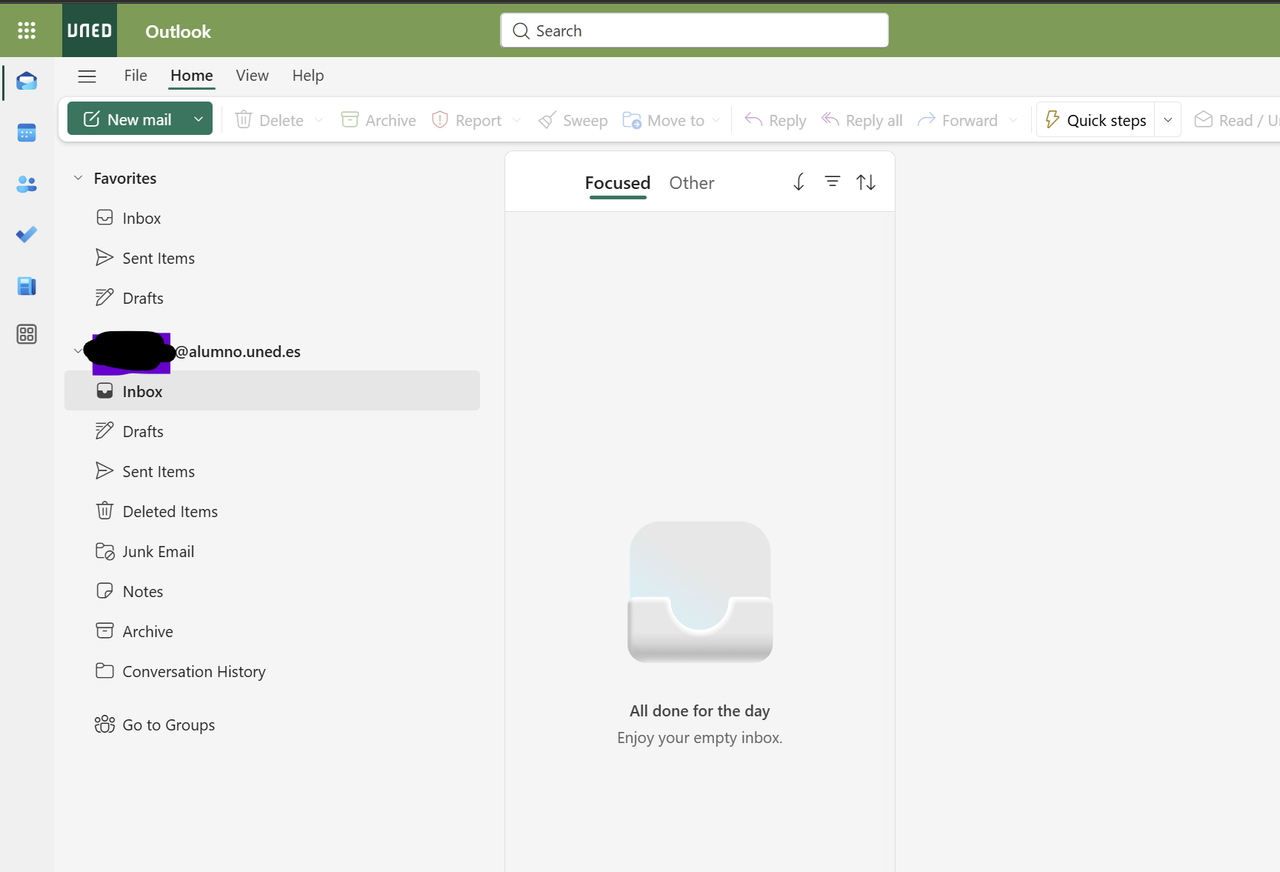1280x872 pixels.
Task: Click the Quick steps button
Action: (x=1096, y=120)
